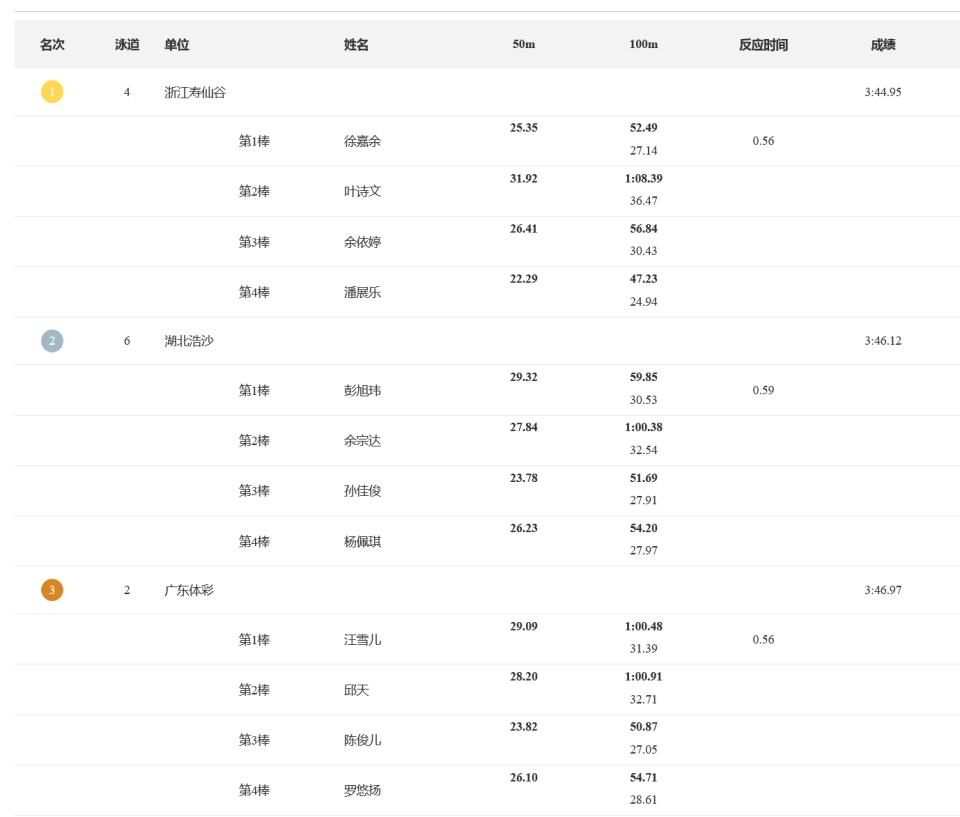Click the 成绩 column header
Screen dimensions: 960x817
pos(883,44)
